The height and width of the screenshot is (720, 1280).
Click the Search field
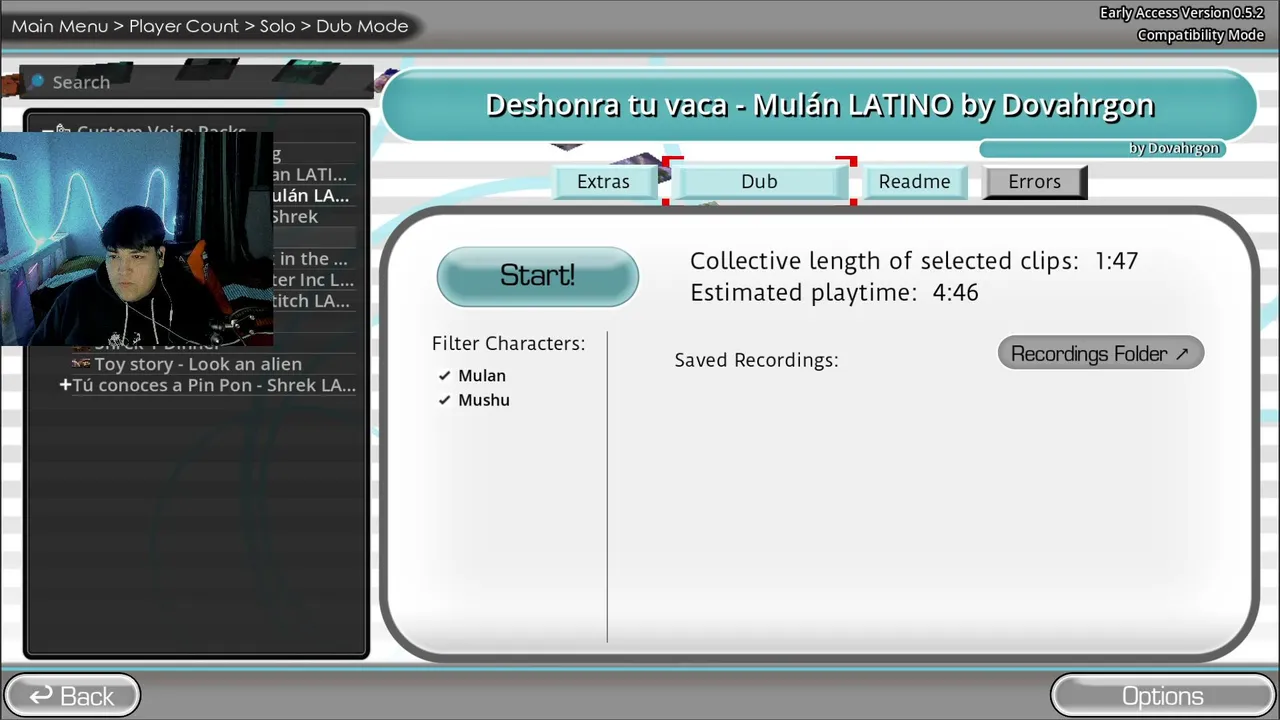click(x=198, y=82)
